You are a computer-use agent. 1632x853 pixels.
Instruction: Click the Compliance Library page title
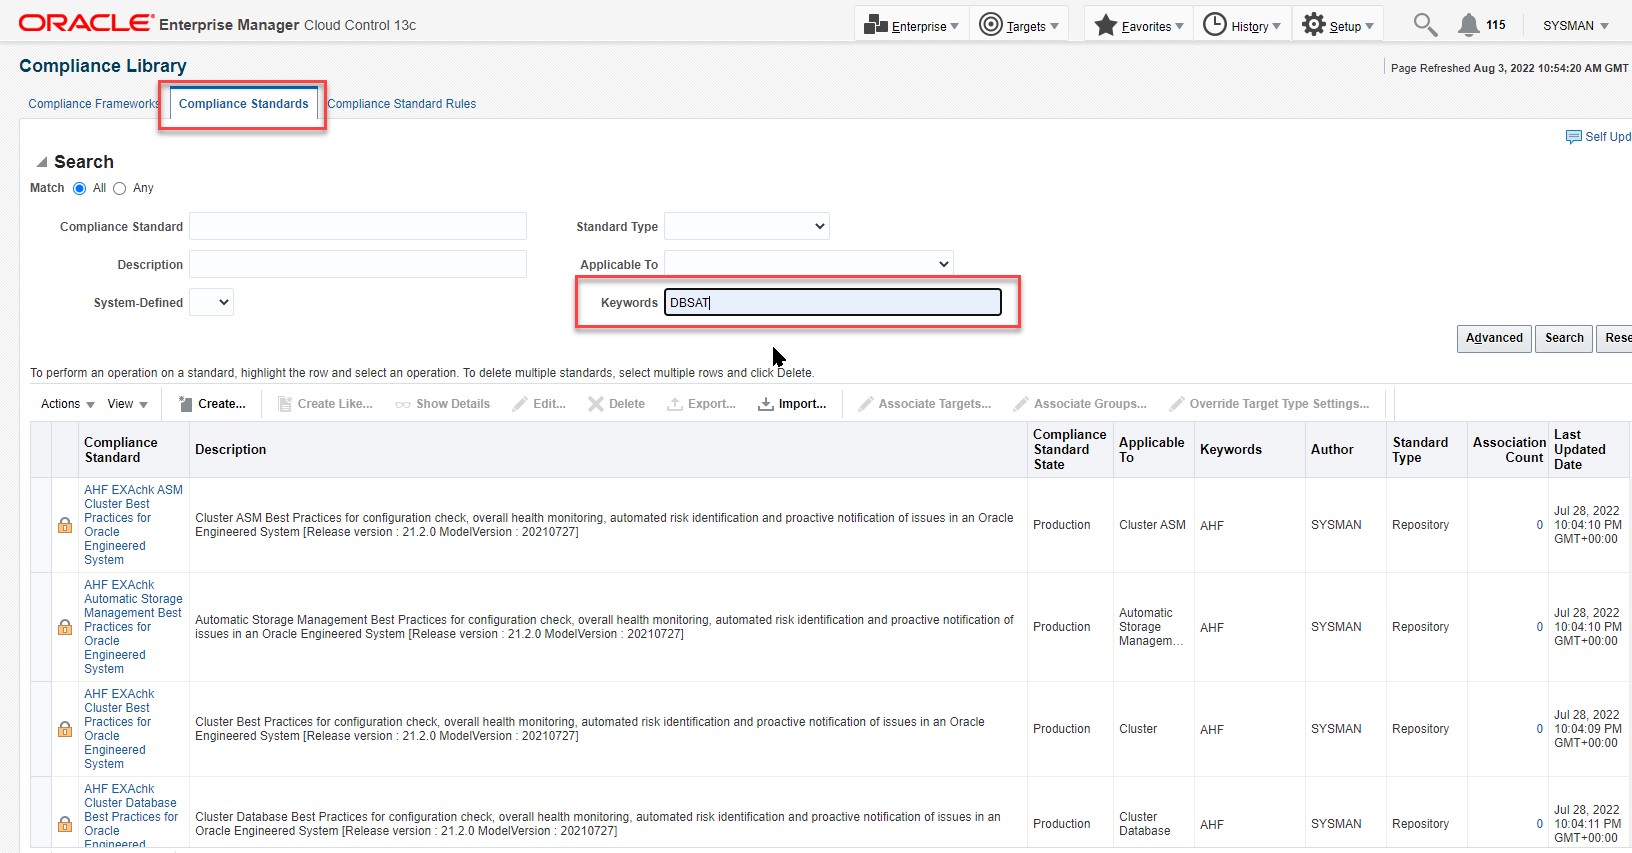103,66
